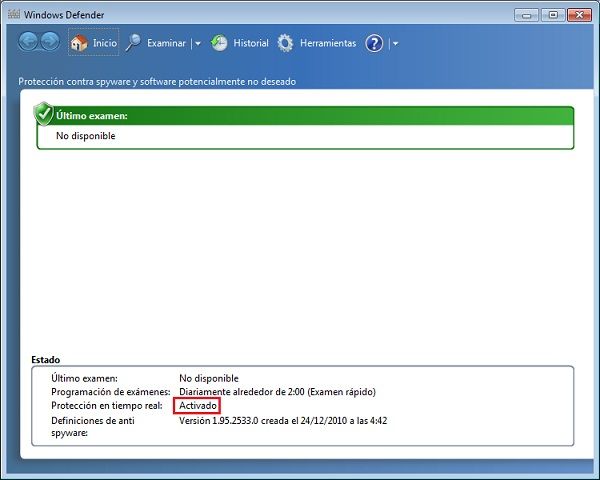The image size is (600, 480).
Task: Click the Windows Defender title bar icon
Action: tap(14, 14)
